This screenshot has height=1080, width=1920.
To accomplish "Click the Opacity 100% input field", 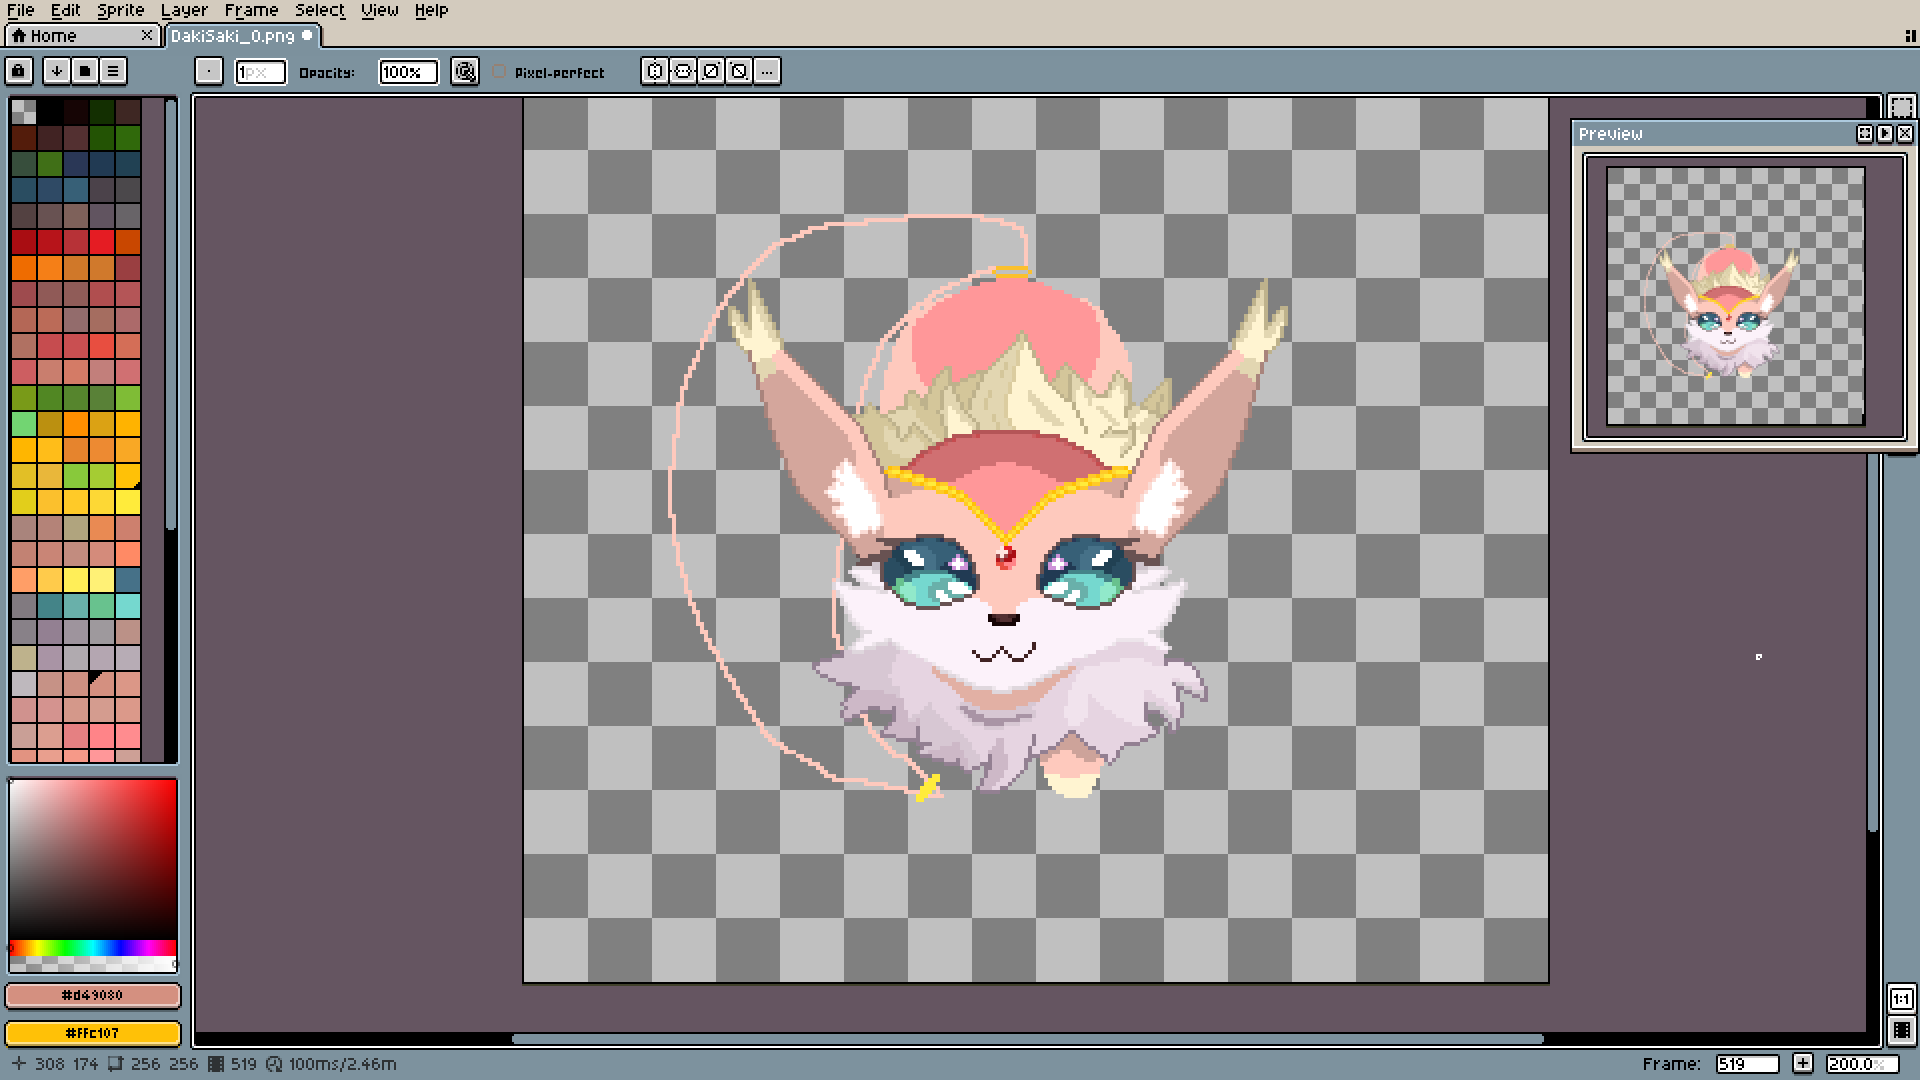I will [x=408, y=72].
